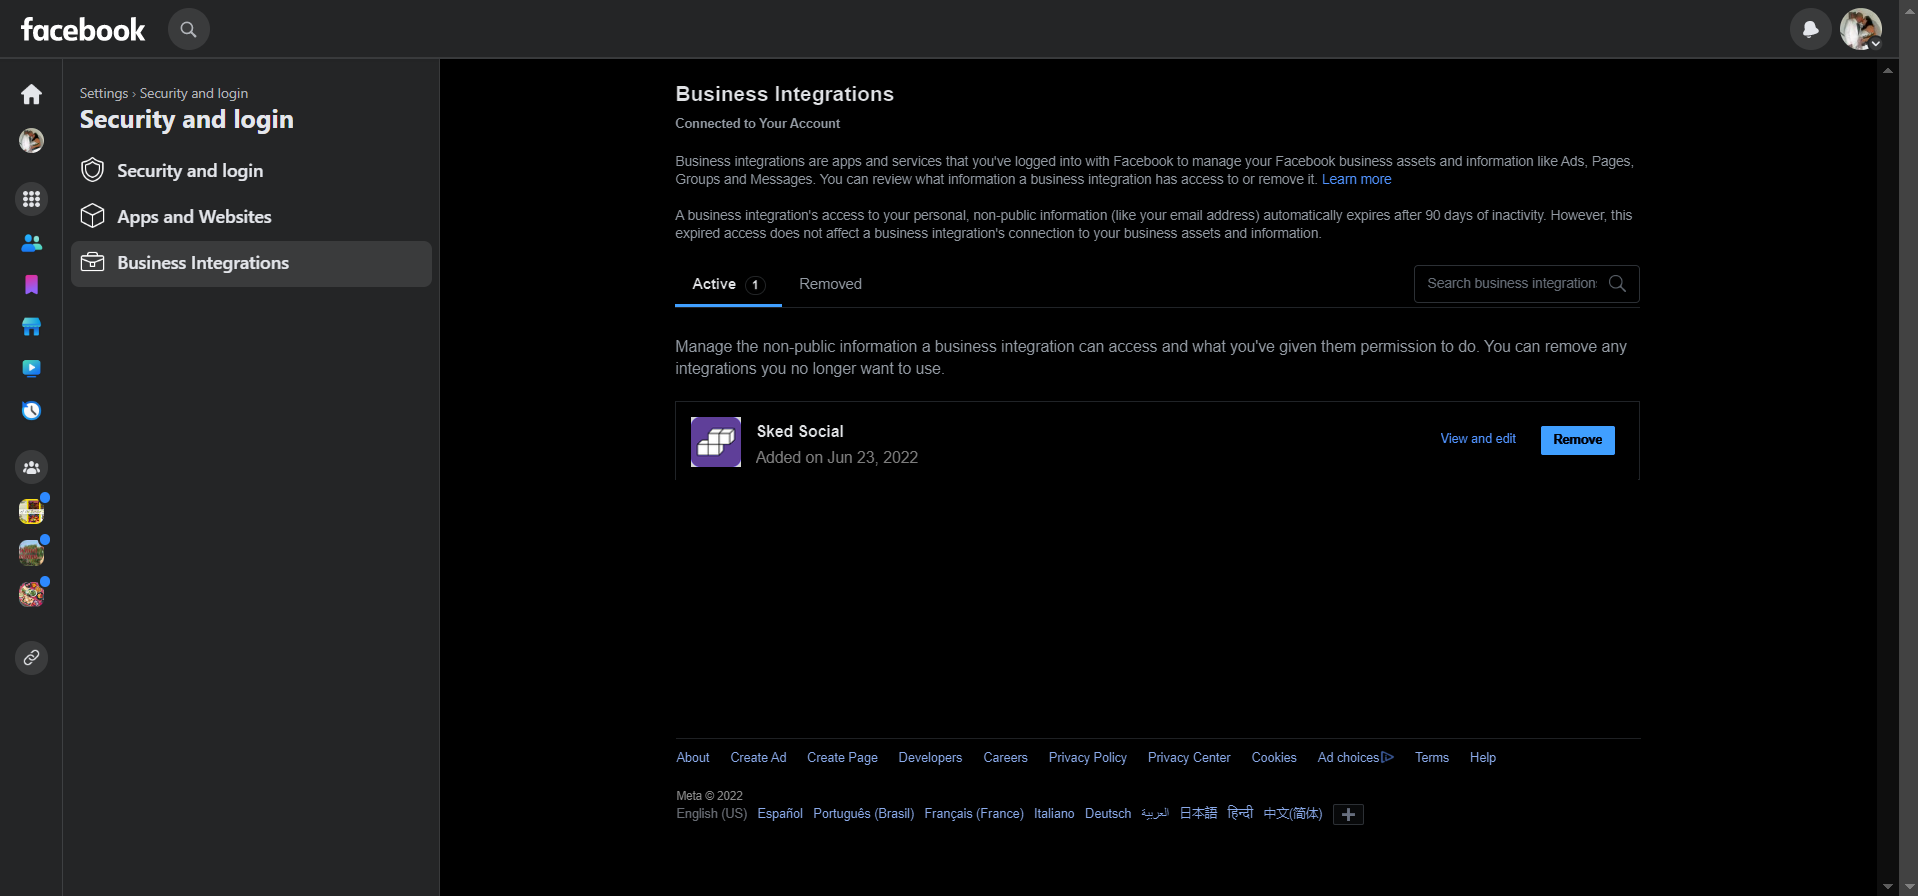Open the first shortcut with yellow thumbnail
This screenshot has height=896, width=1918.
pos(32,511)
